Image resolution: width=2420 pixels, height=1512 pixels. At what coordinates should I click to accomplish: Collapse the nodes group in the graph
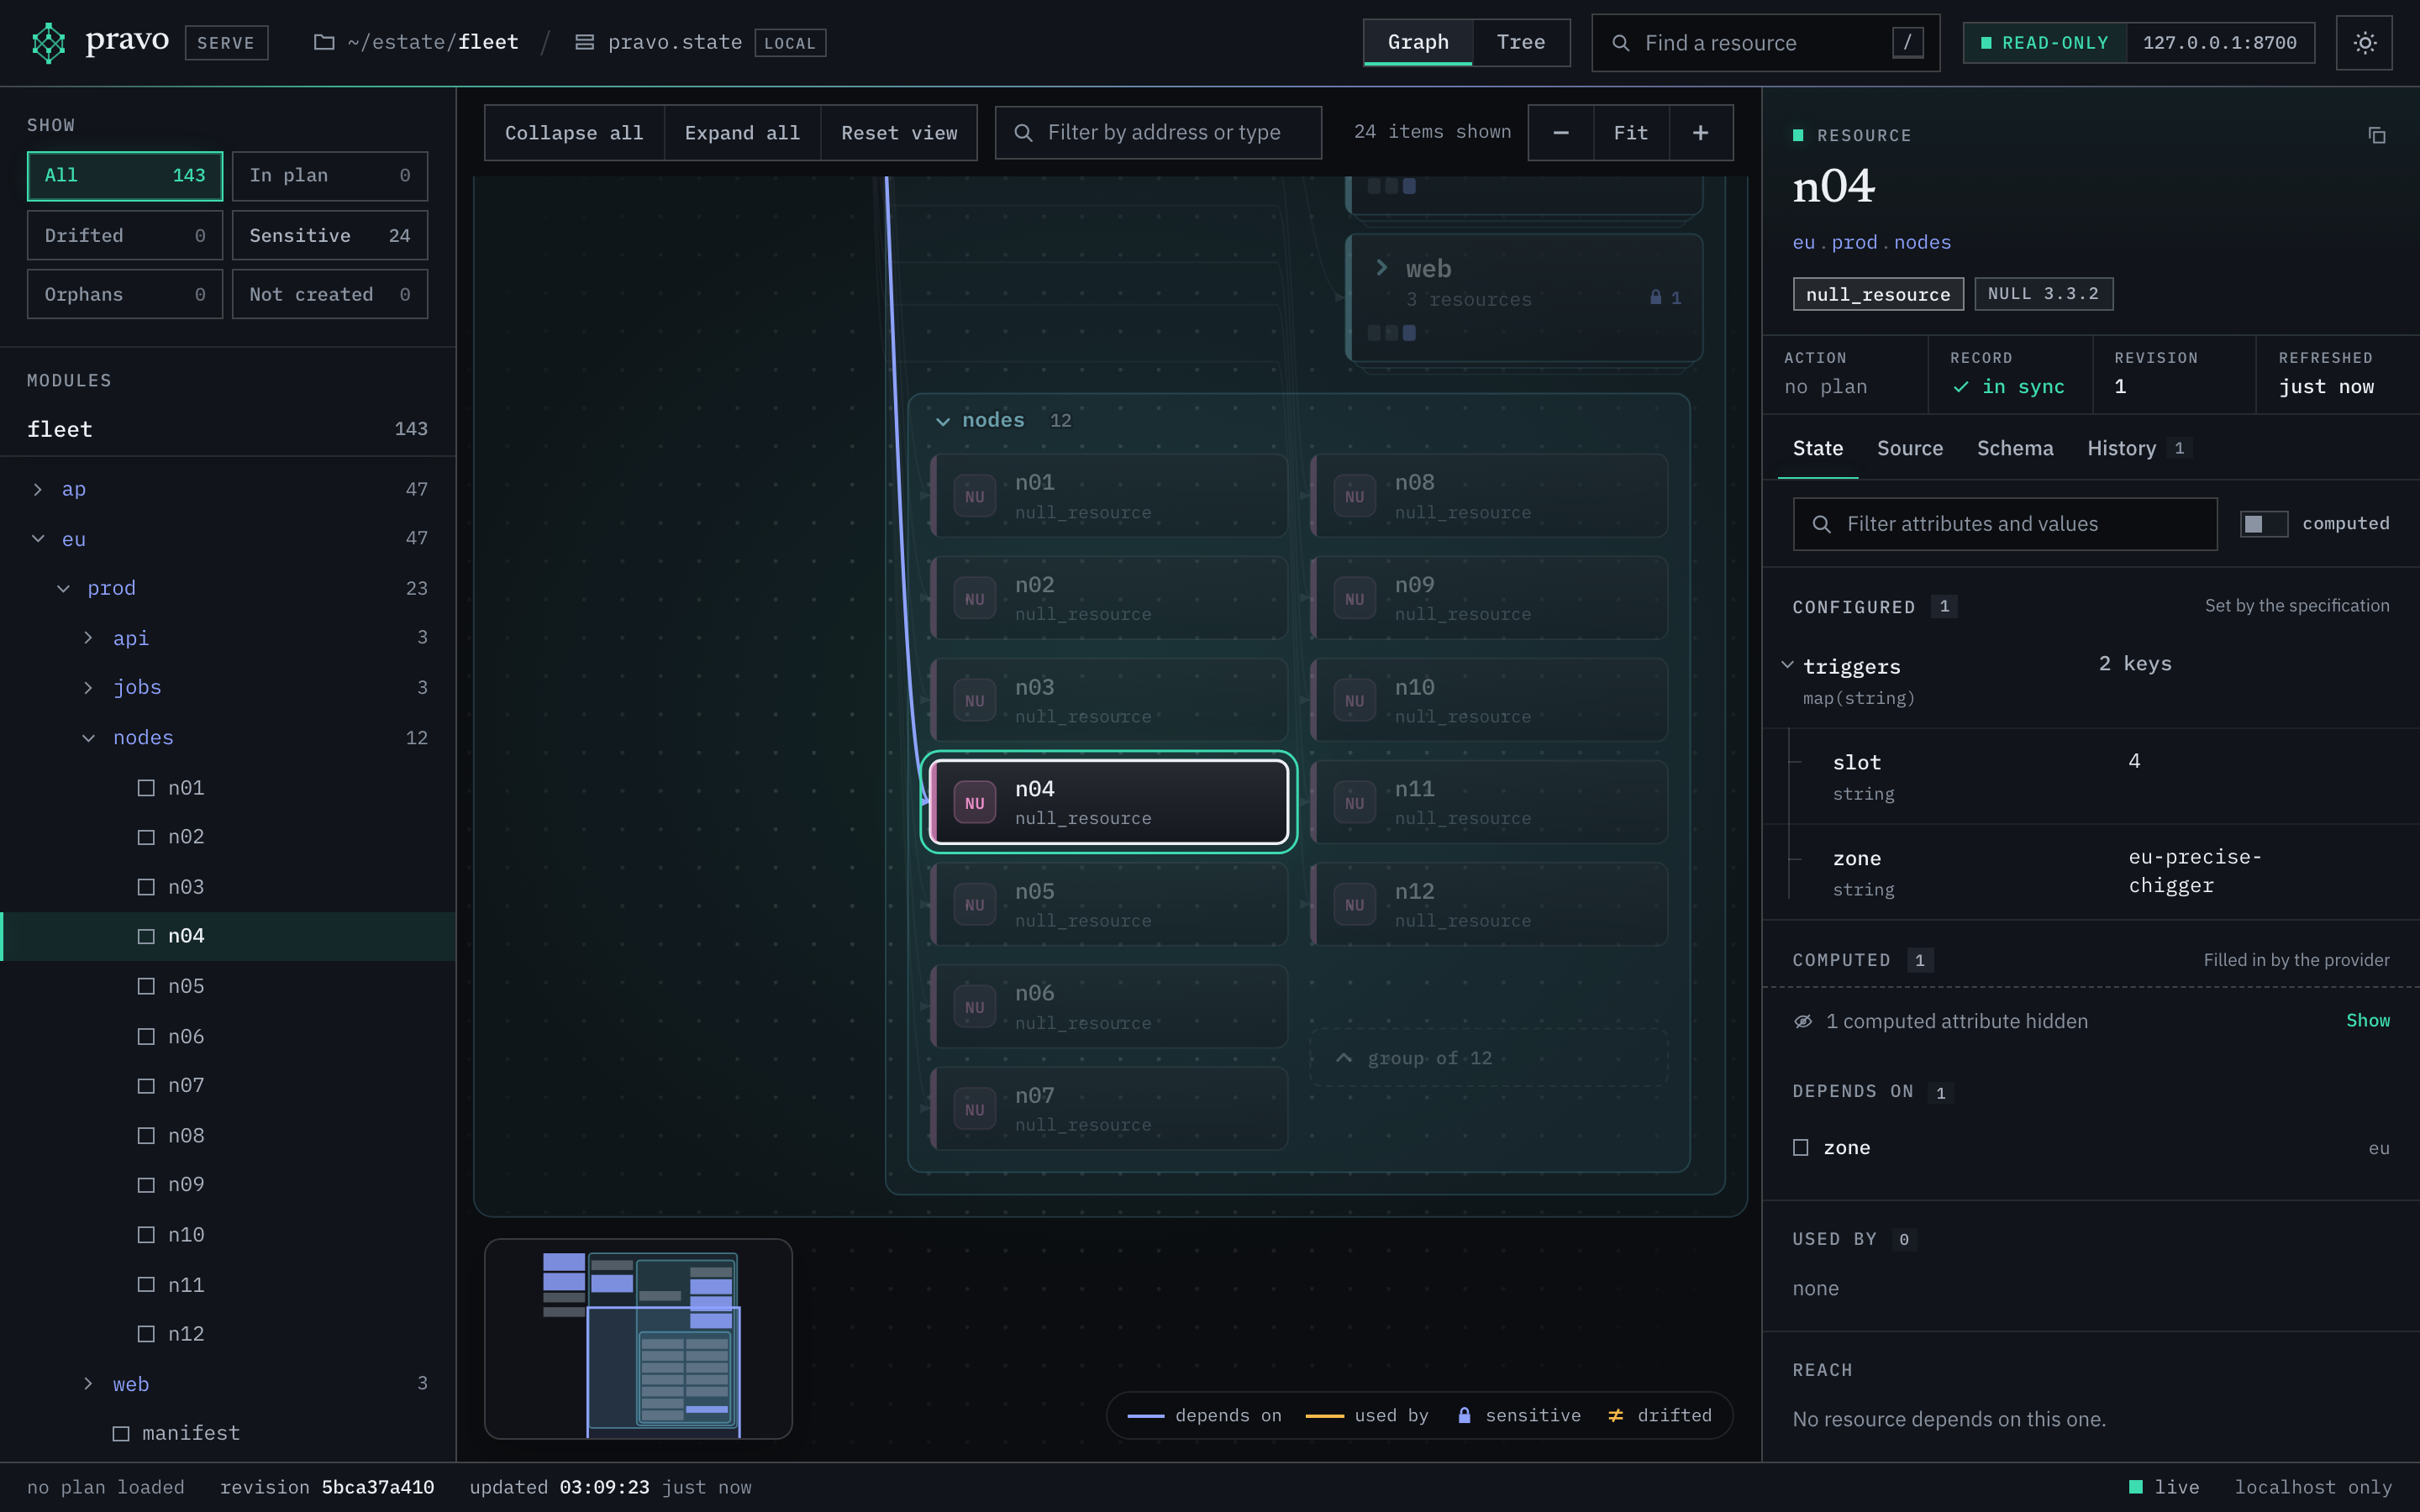point(942,421)
